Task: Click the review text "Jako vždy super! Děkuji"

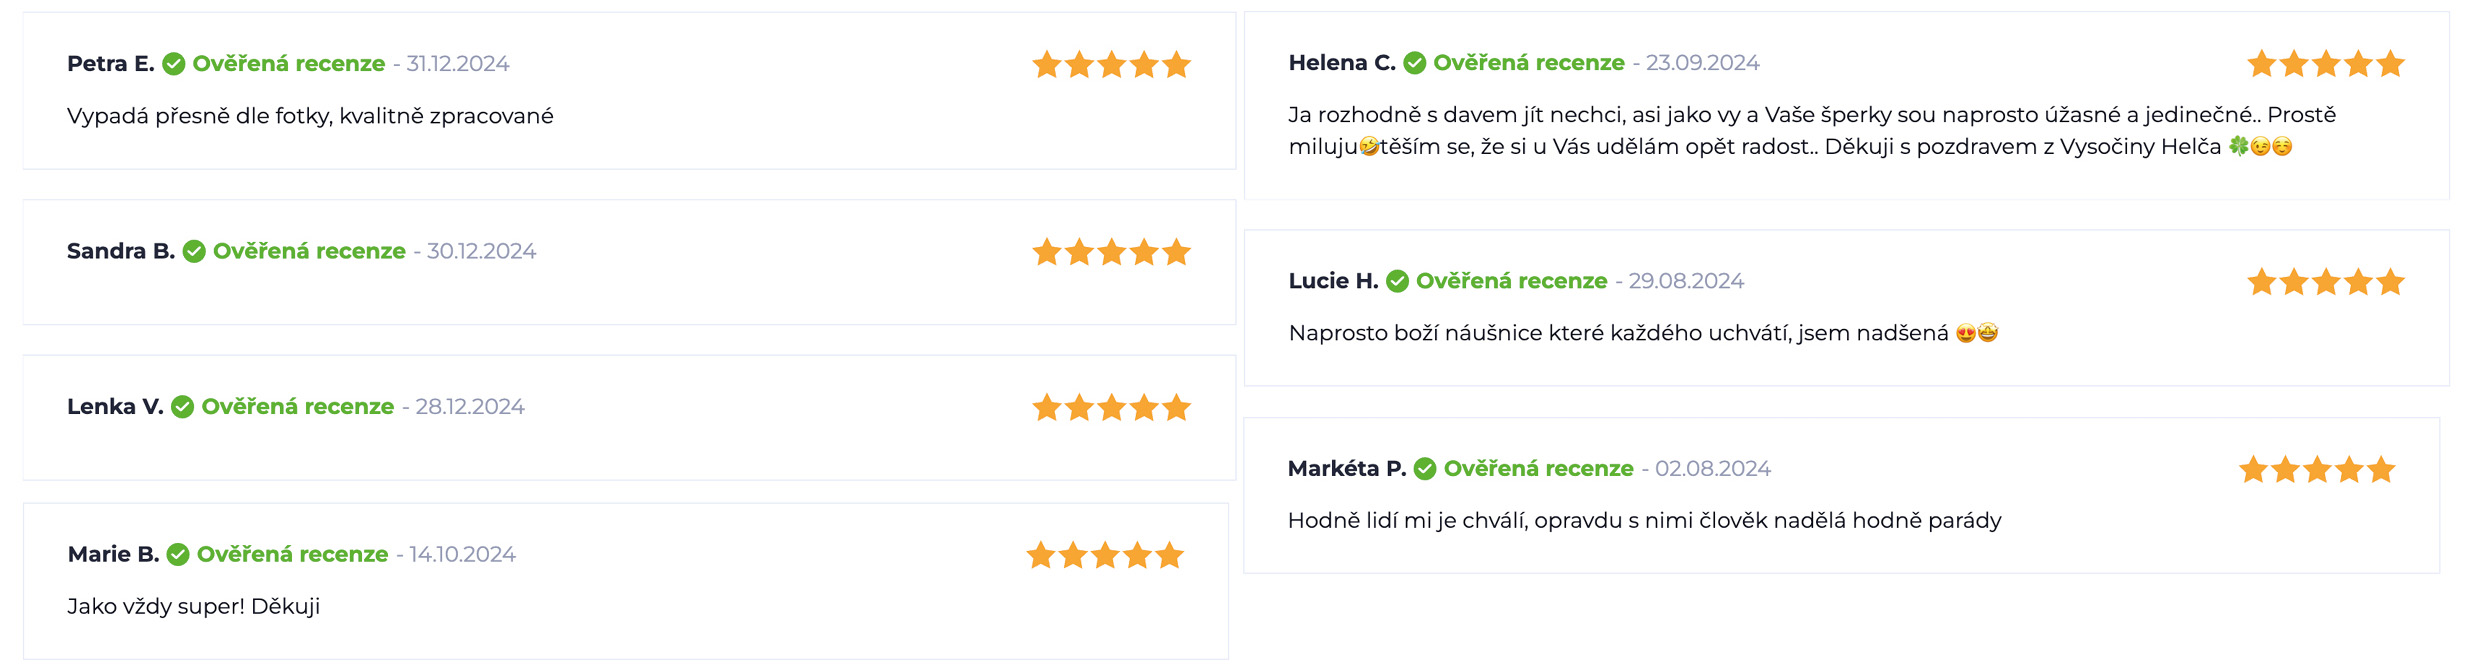Action: pyautogui.click(x=194, y=606)
